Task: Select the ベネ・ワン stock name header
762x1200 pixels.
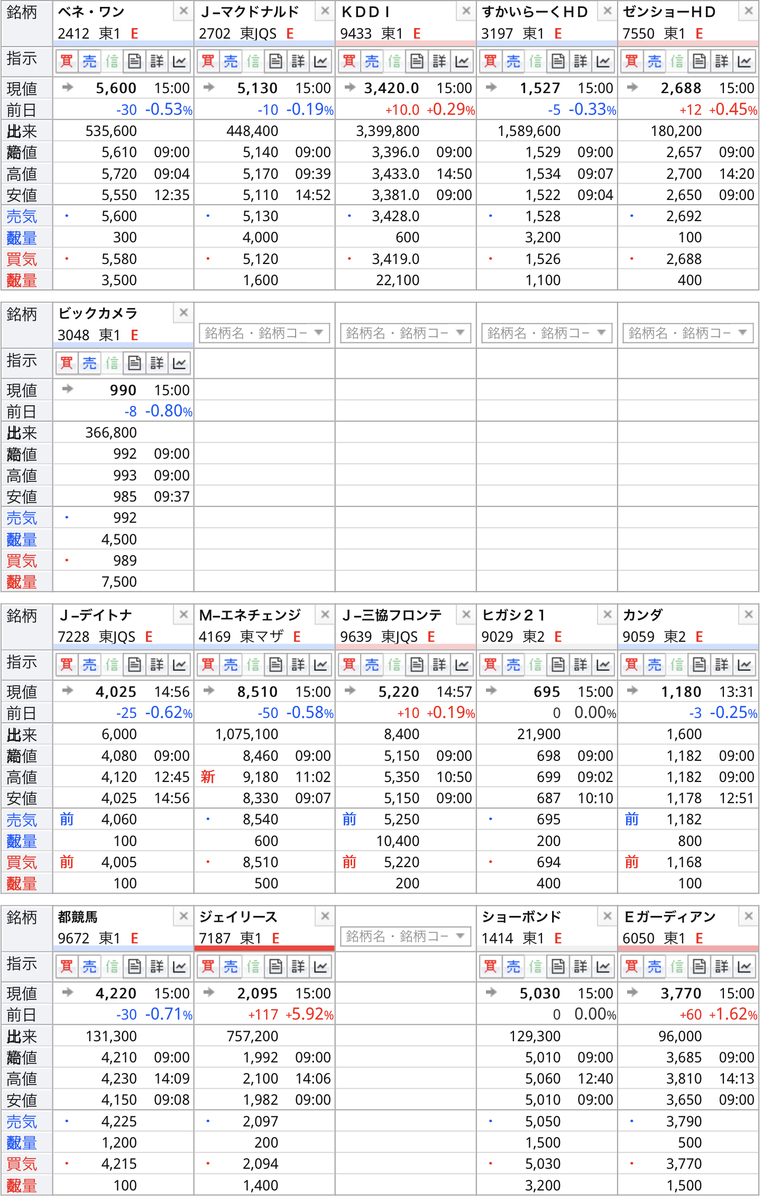Action: coord(91,12)
